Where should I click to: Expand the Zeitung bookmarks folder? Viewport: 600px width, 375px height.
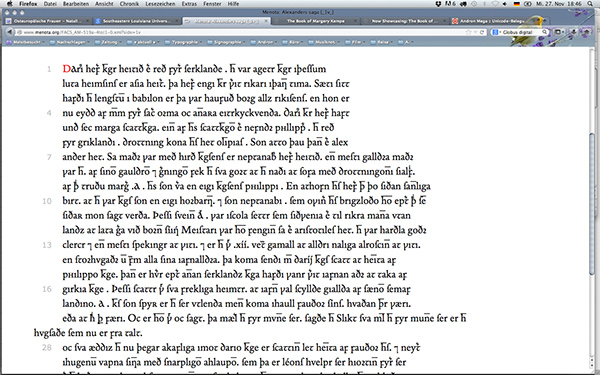108,42
